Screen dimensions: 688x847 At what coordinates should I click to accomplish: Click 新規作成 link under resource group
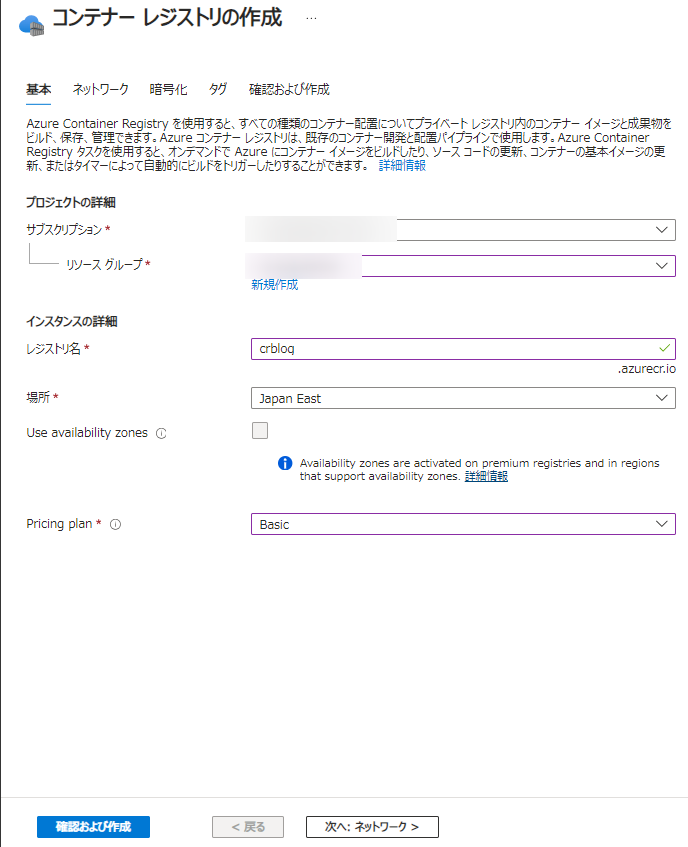274,285
